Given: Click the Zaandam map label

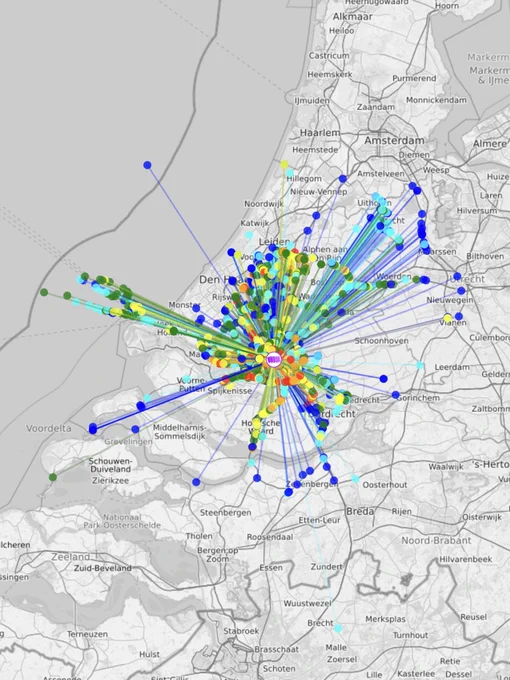Looking at the screenshot, I should pyautogui.click(x=376, y=107).
